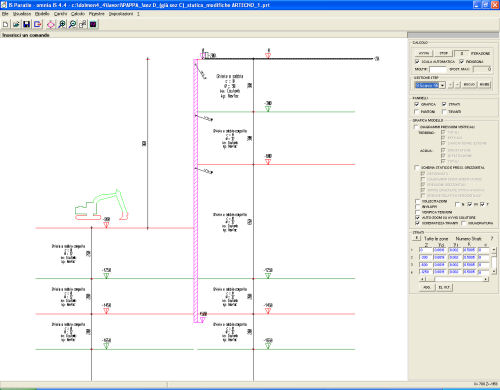500x390 pixels.
Task: Open the Carichi menu
Action: [60, 14]
